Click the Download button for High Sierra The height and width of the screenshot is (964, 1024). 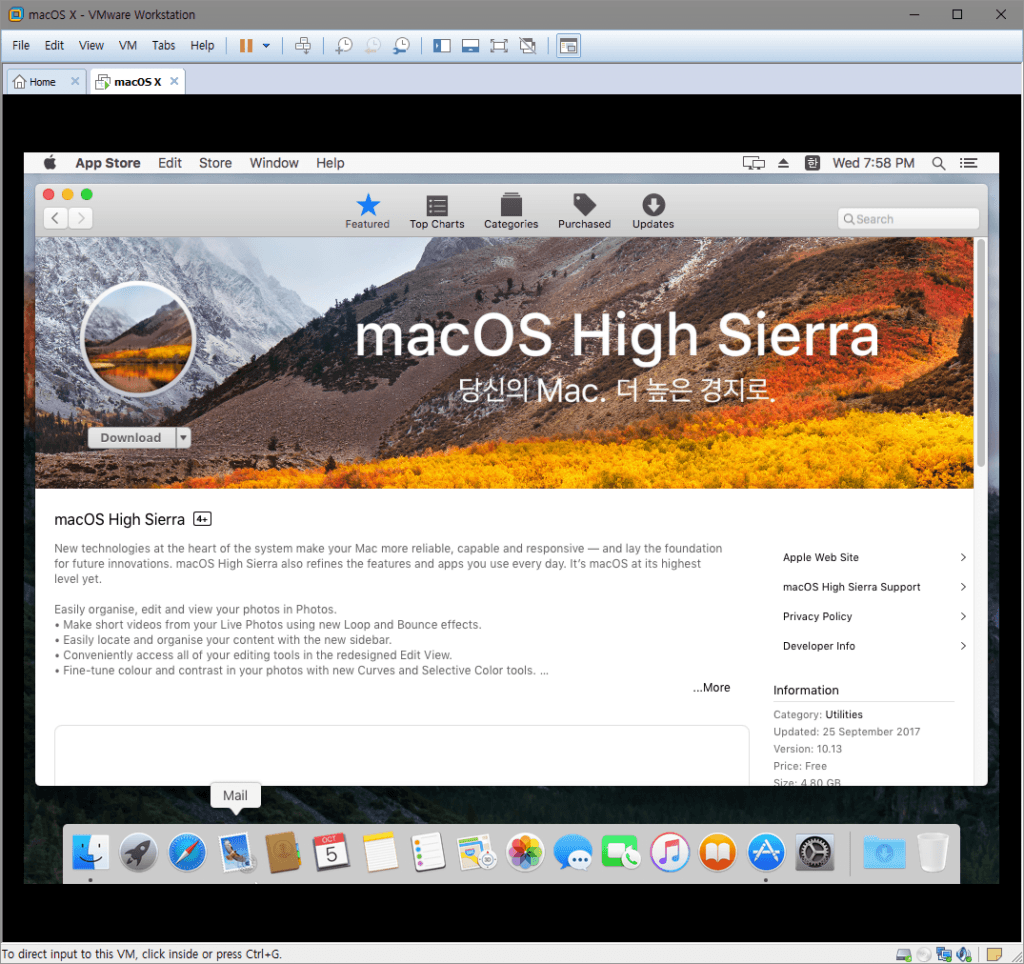pos(131,438)
